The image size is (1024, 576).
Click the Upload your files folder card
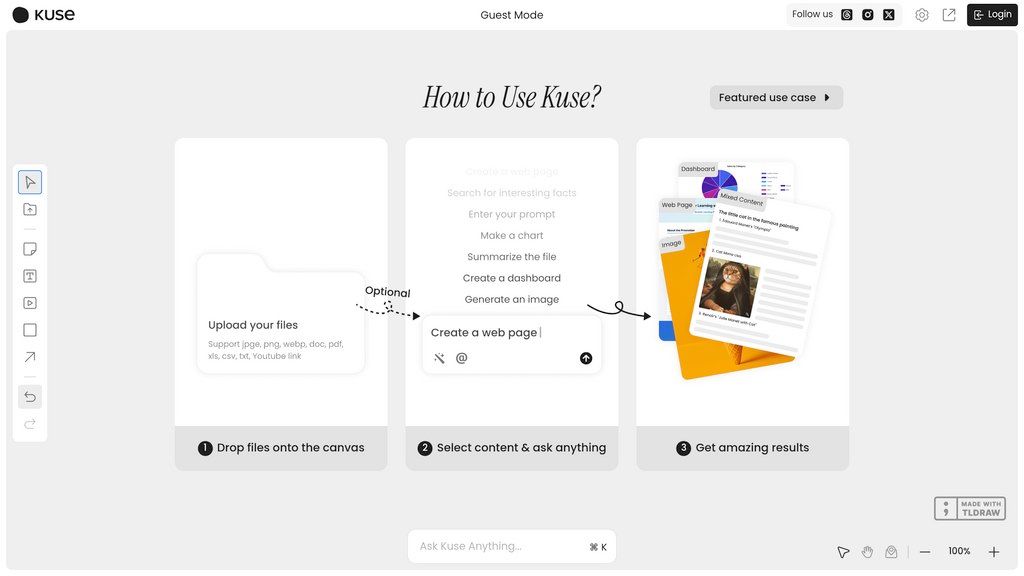point(281,314)
